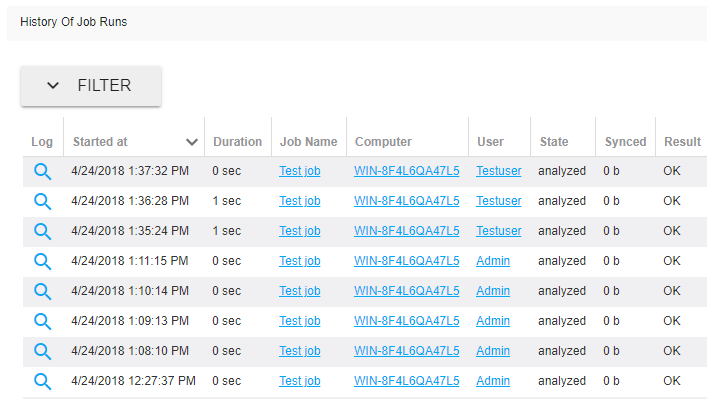
Task: Open log for 1:37:32 PM job run
Action: (x=42, y=171)
